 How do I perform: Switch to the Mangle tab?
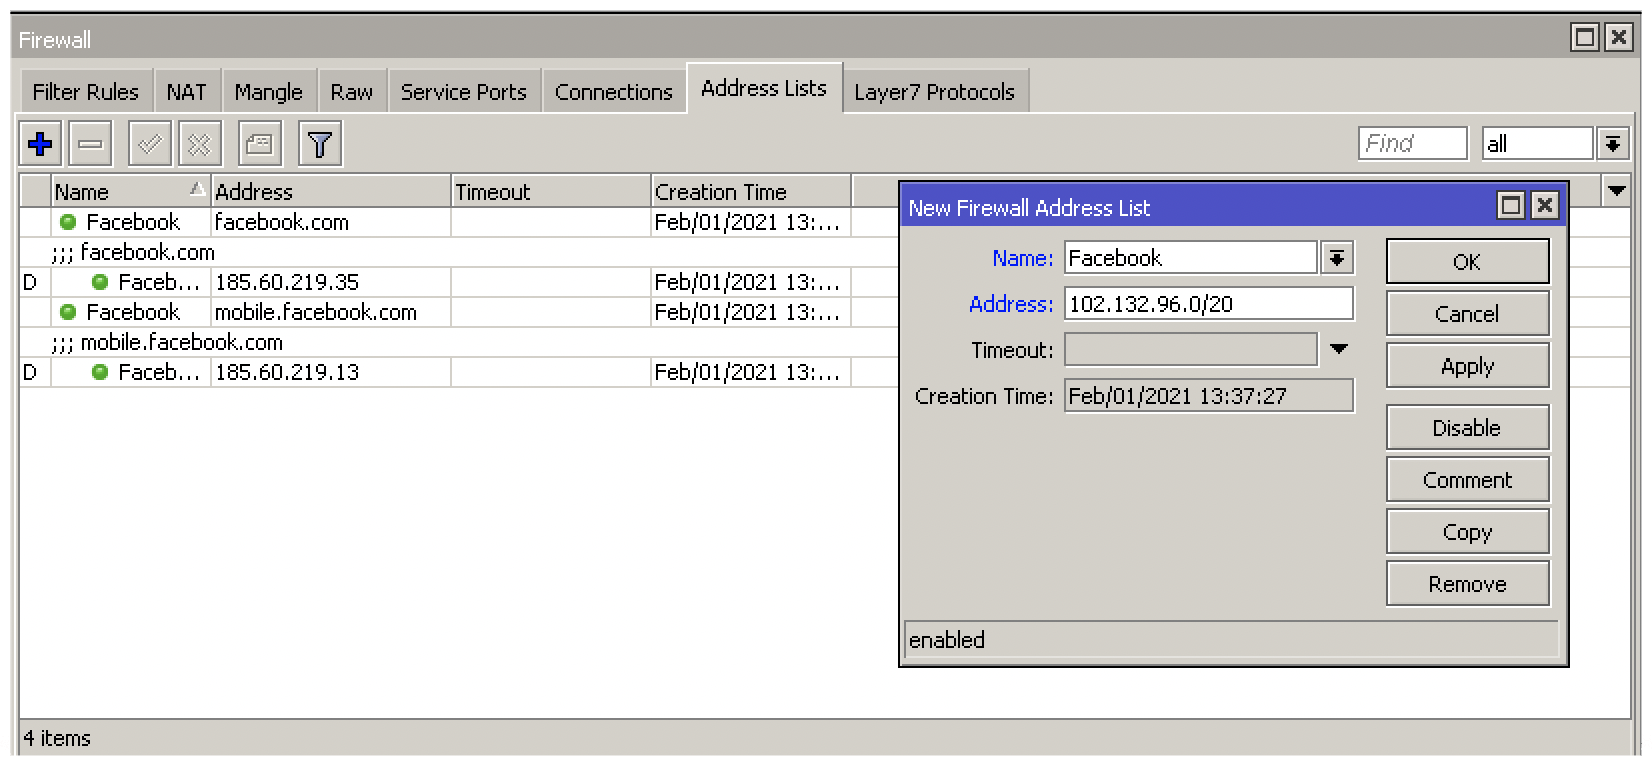click(x=269, y=92)
